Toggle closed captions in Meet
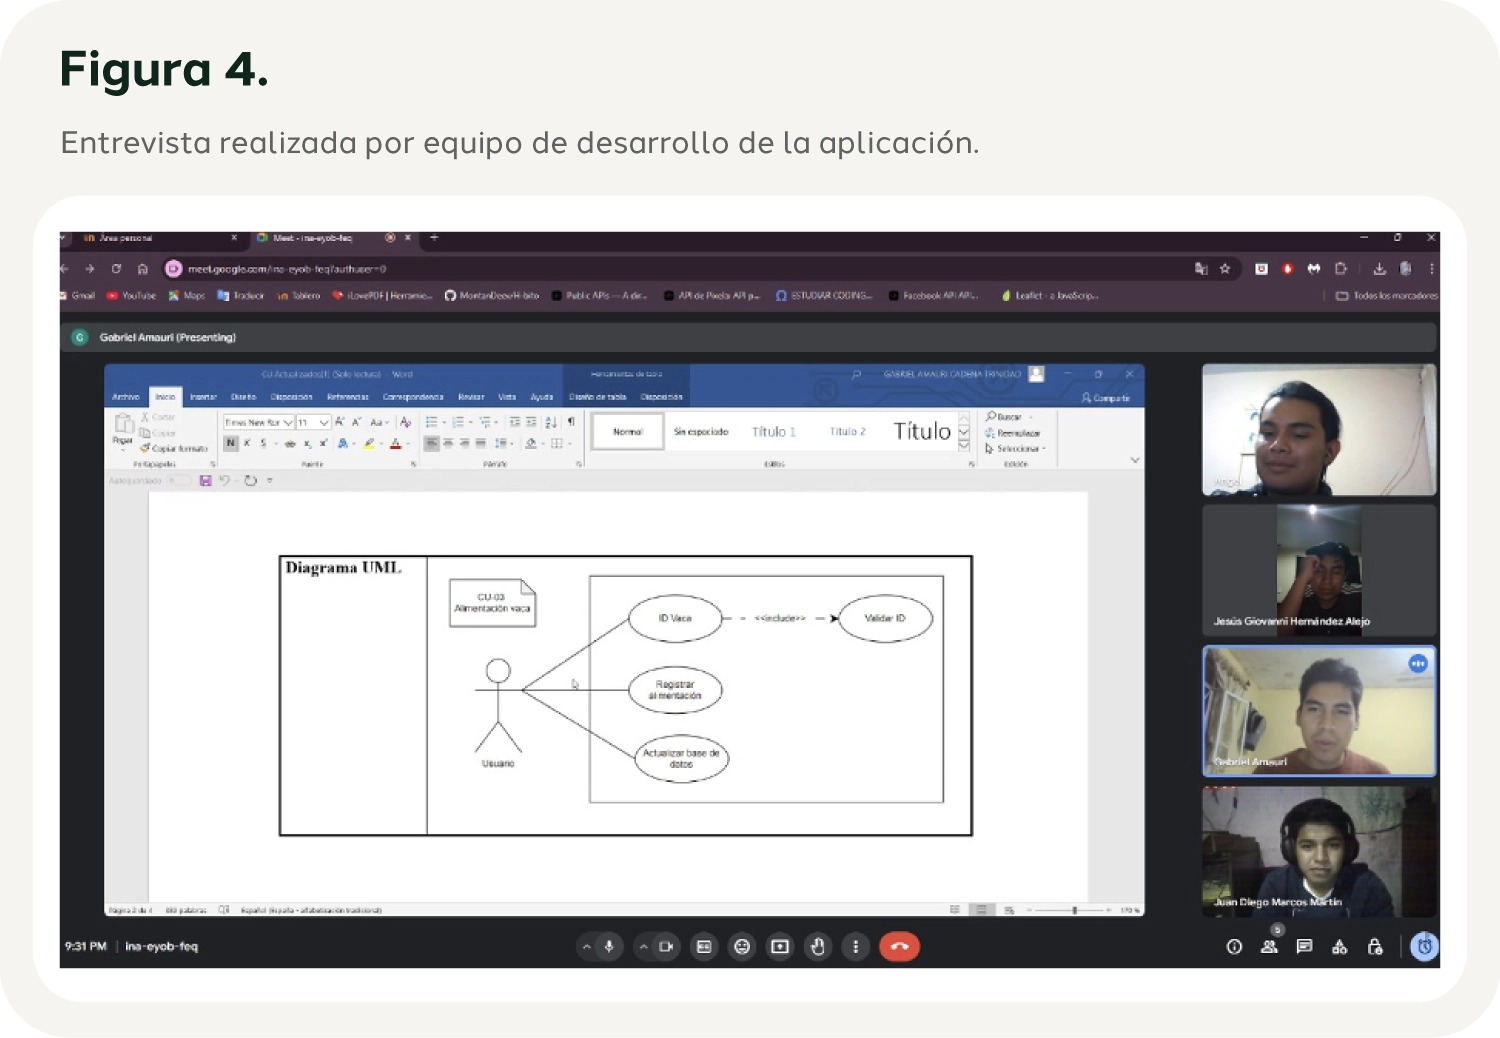The height and width of the screenshot is (1038, 1500). point(704,946)
